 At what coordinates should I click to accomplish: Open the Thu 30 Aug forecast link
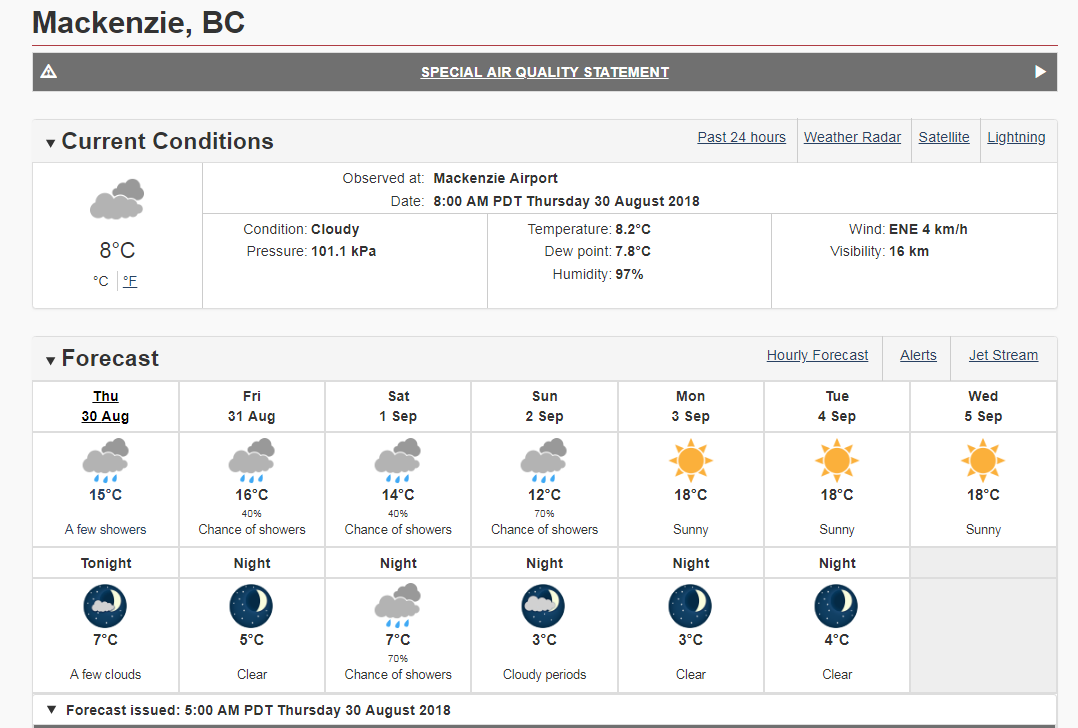[x=105, y=406]
